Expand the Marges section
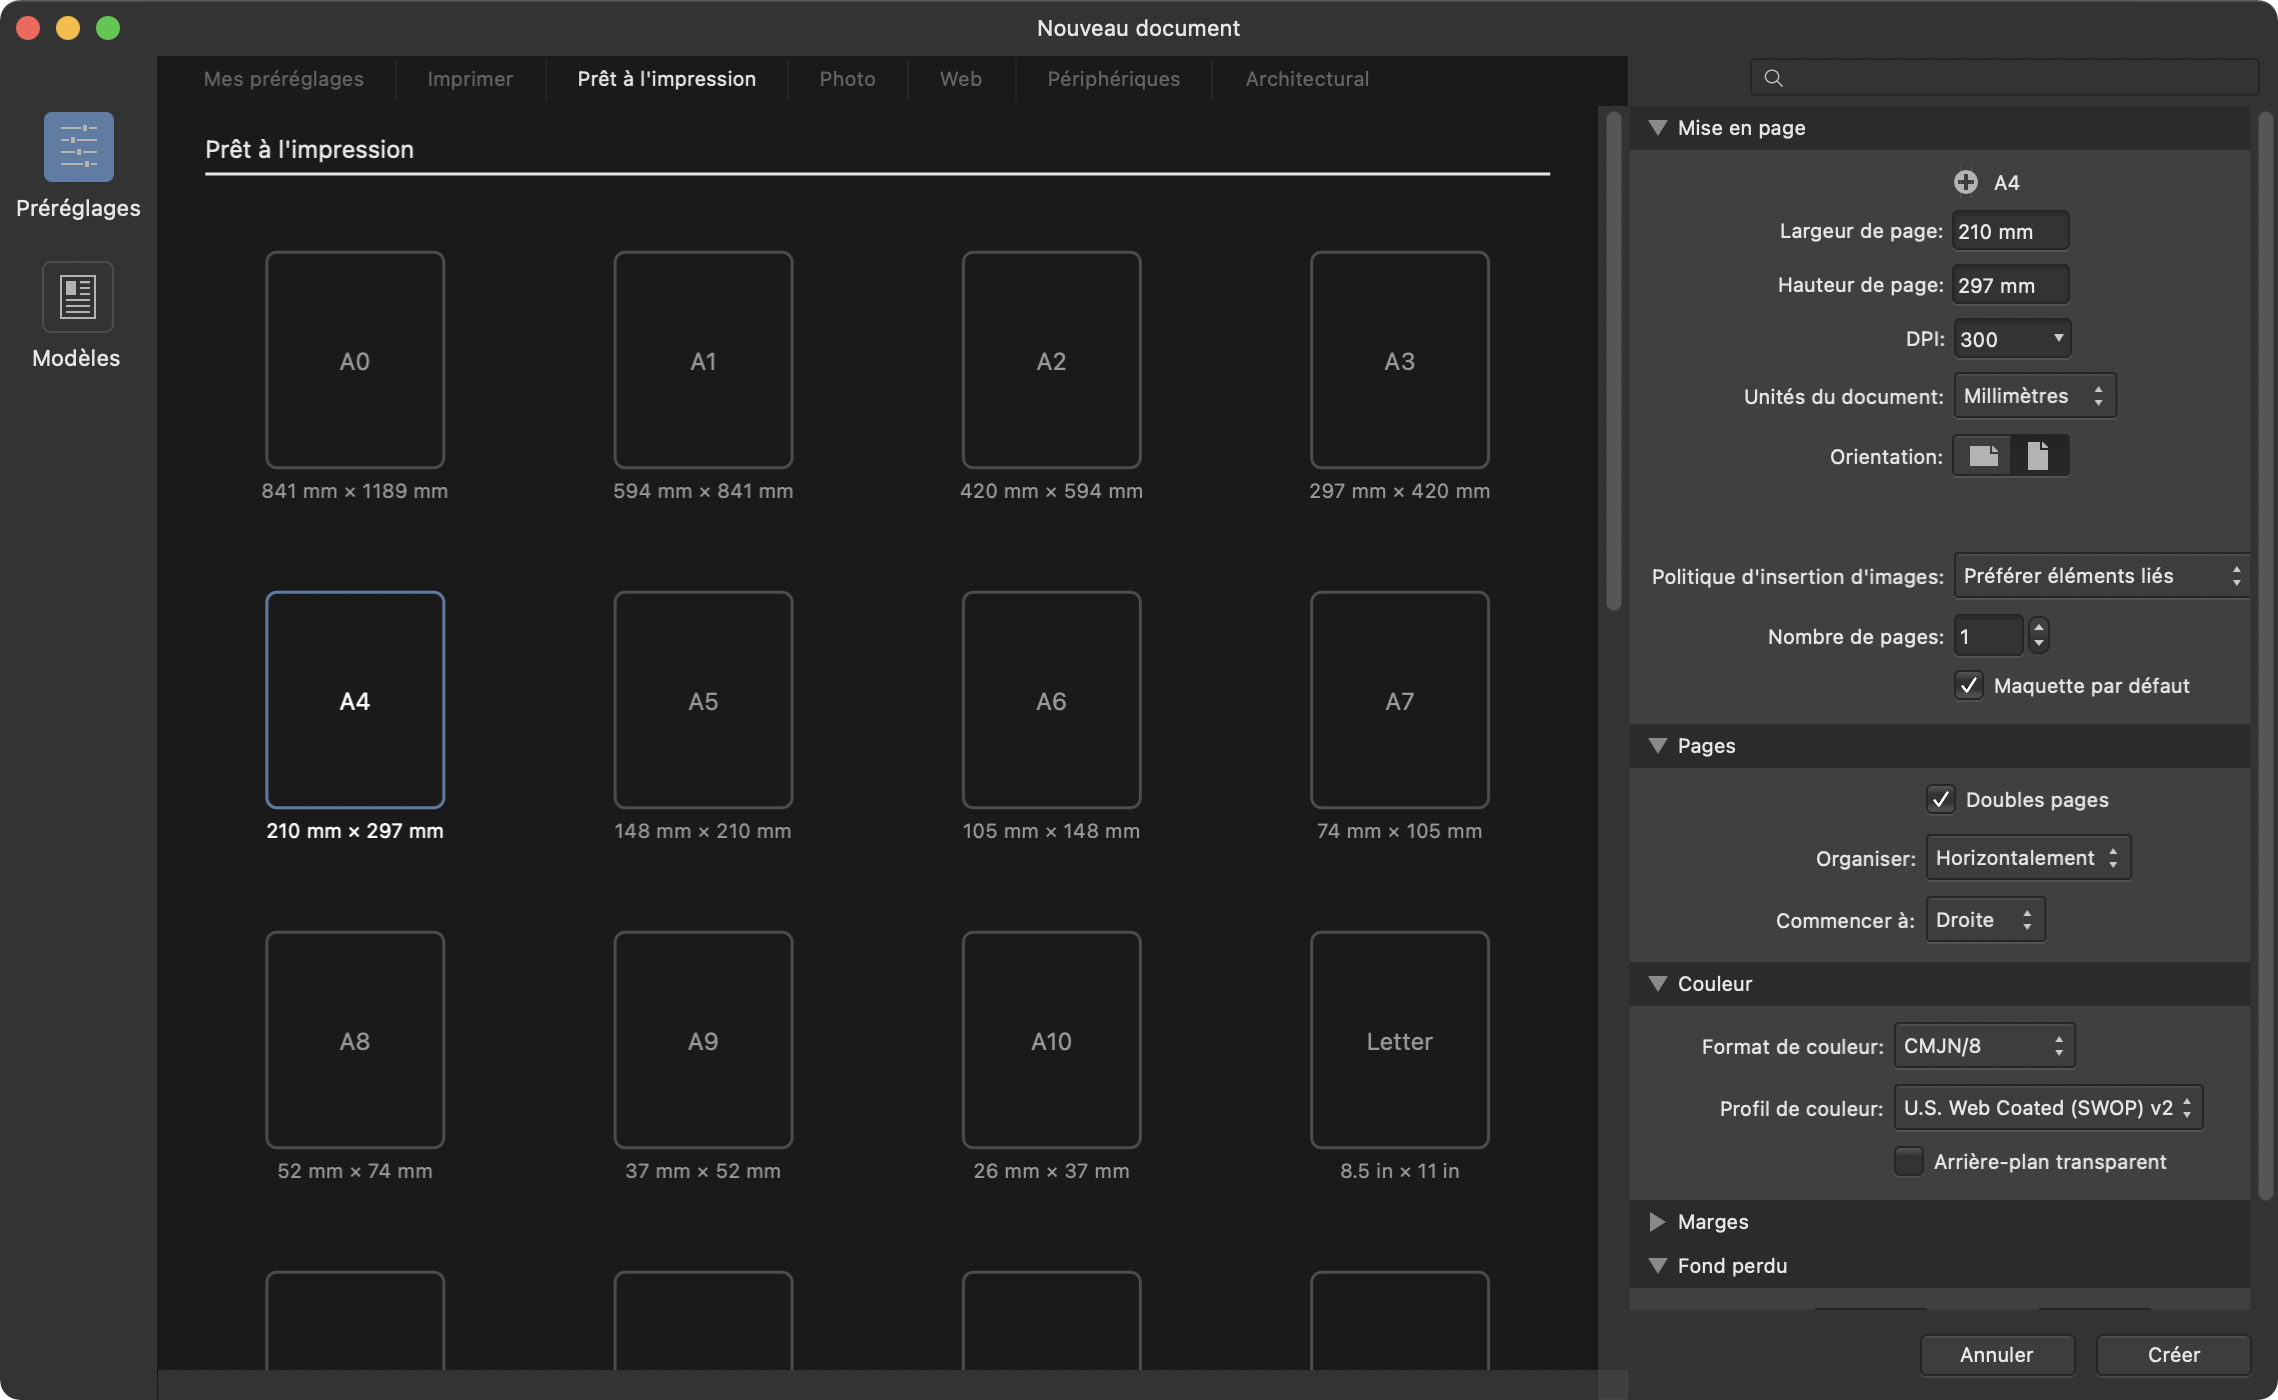The image size is (2278, 1400). [x=1657, y=1222]
